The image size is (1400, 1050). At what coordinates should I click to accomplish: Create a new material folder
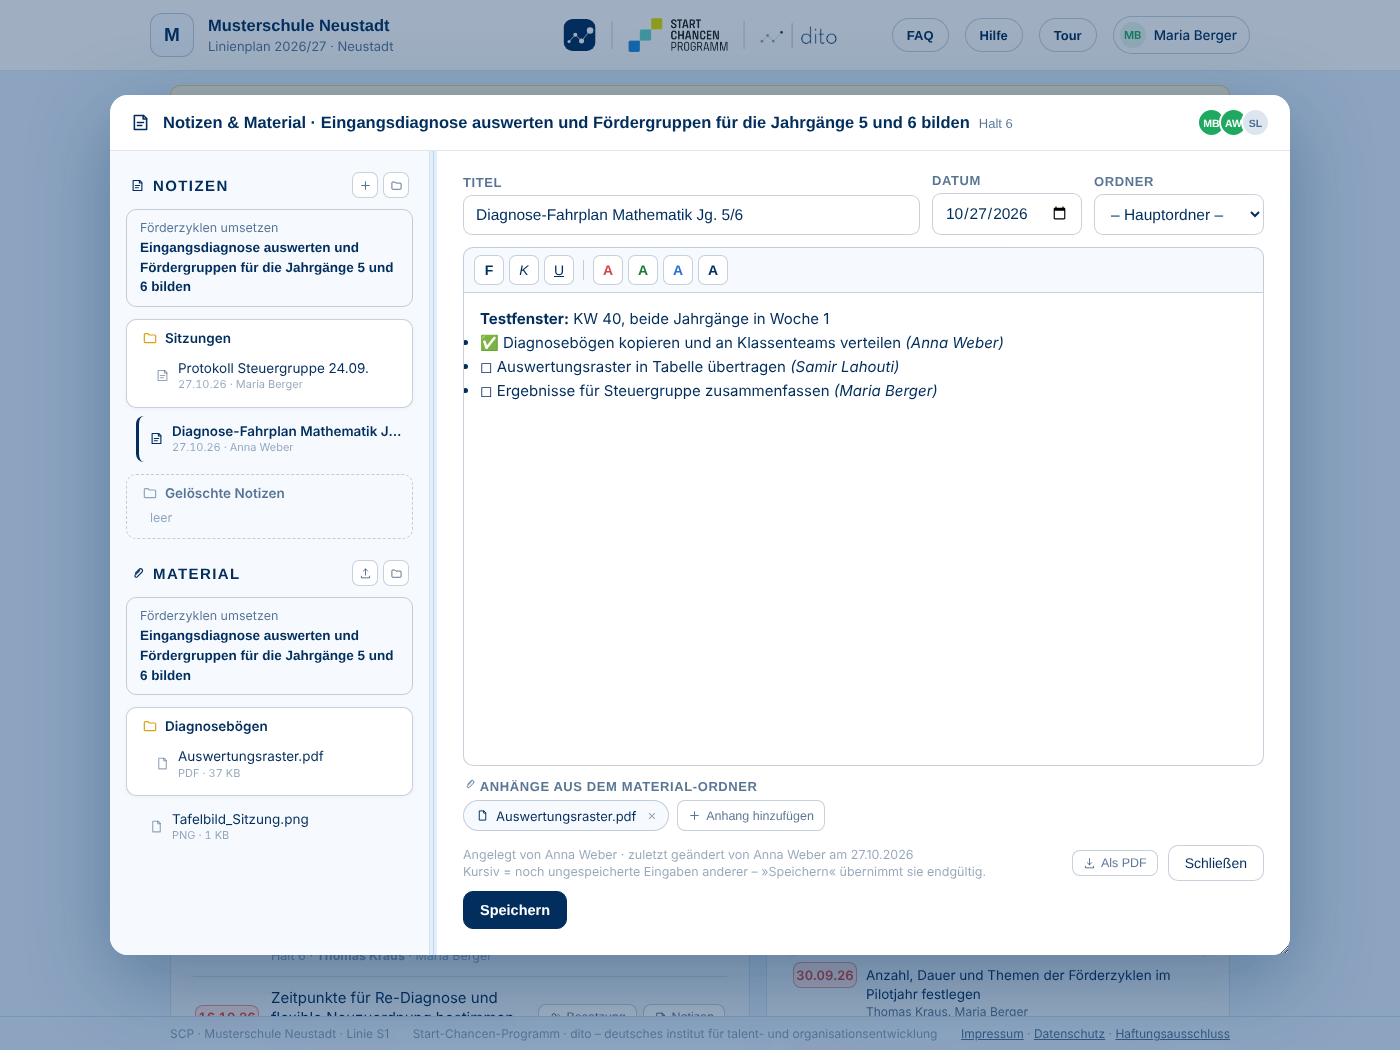(396, 573)
